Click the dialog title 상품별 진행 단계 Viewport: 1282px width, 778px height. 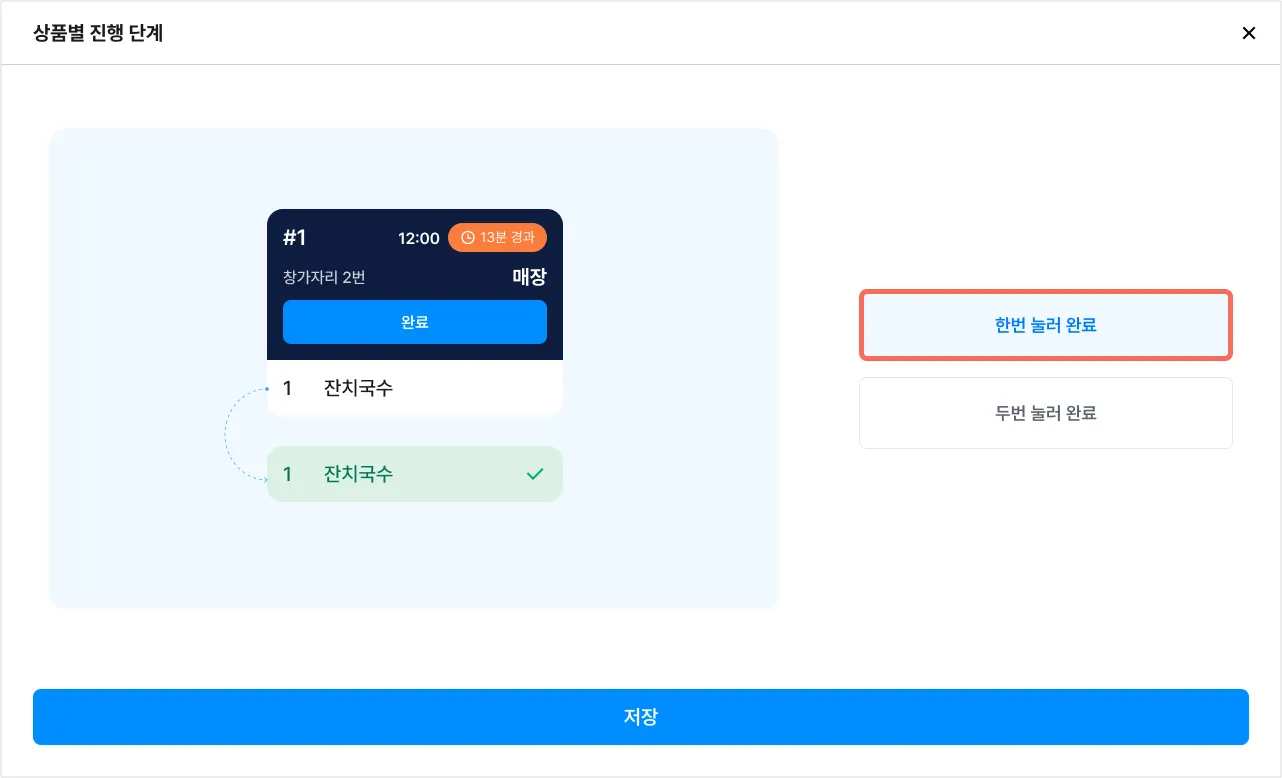click(x=98, y=34)
